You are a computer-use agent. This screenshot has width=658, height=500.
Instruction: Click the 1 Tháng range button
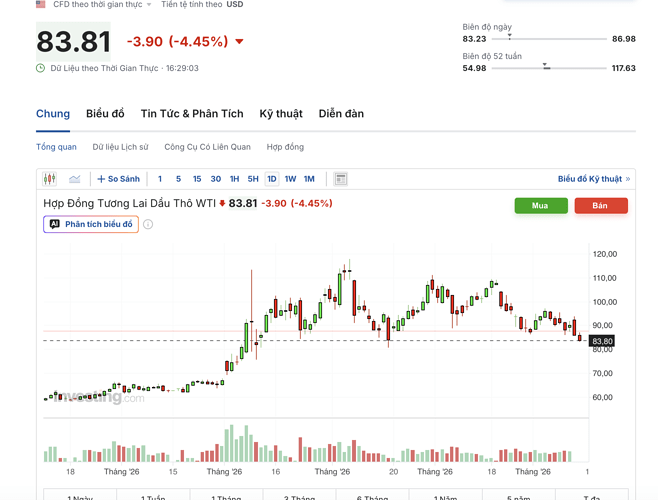click(226, 495)
